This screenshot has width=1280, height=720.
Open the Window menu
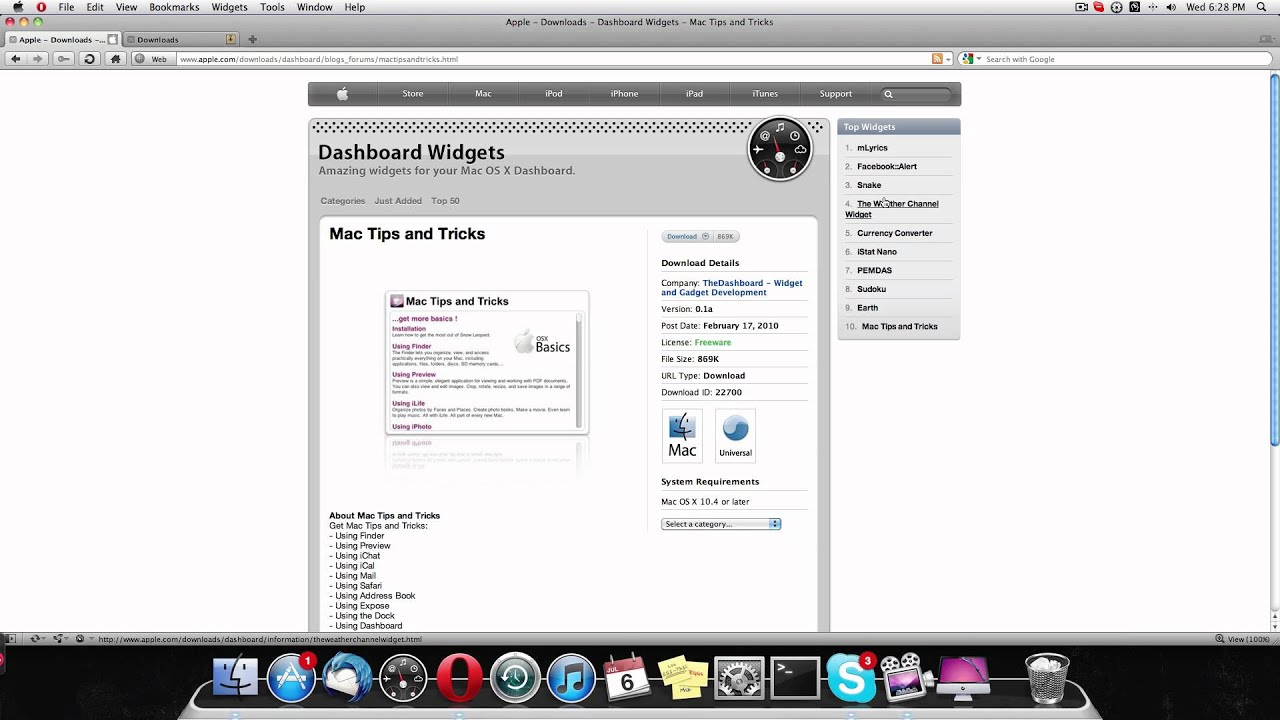[x=315, y=7]
